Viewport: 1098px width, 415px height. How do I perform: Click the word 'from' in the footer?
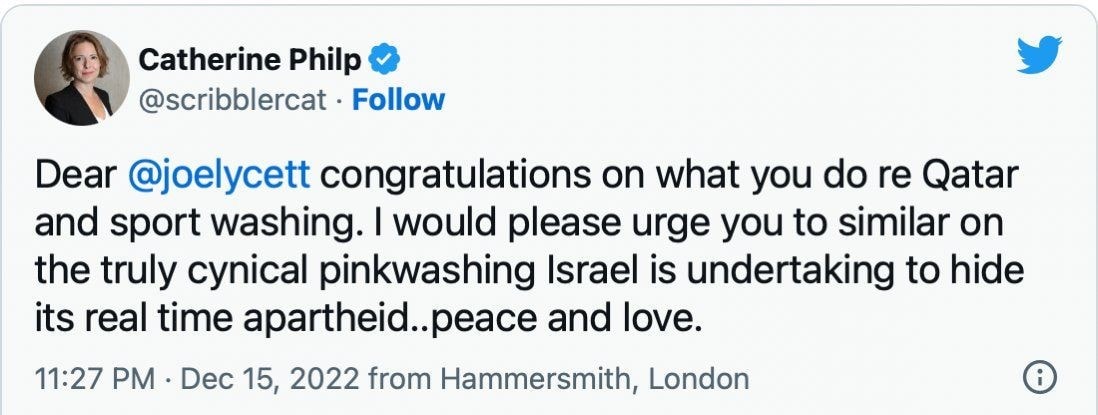399,379
